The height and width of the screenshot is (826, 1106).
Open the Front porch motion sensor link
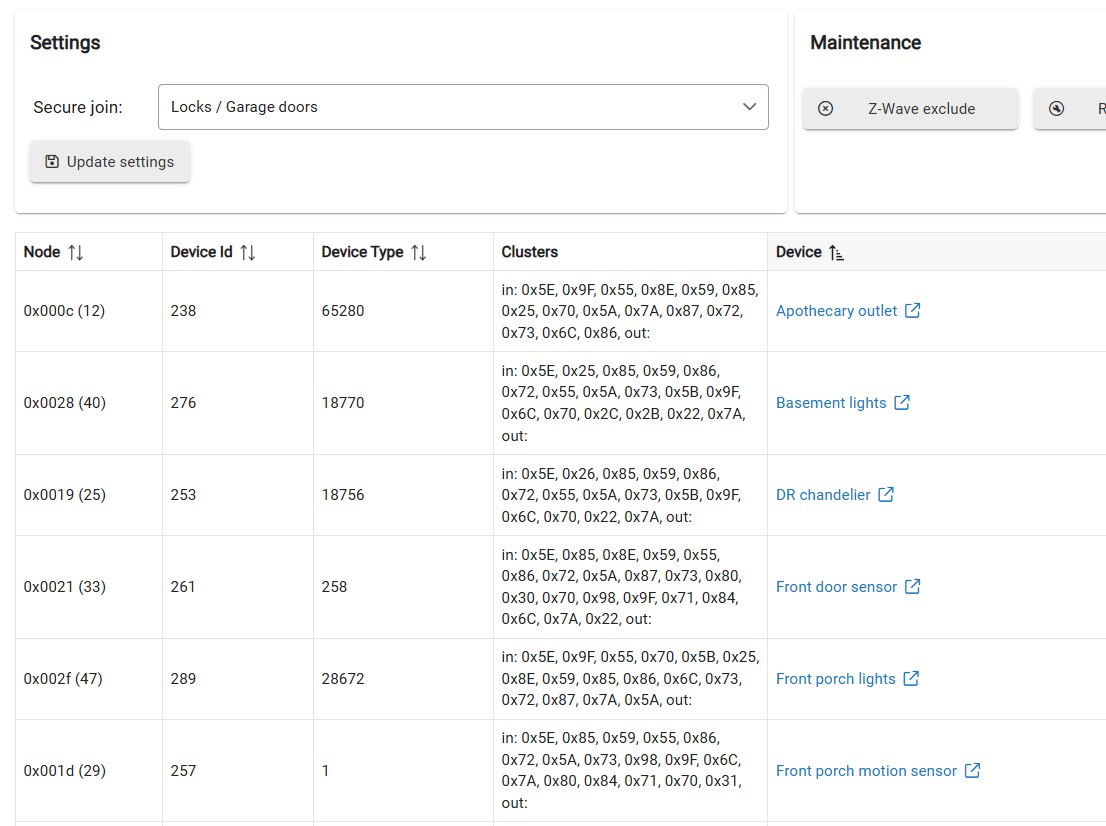tap(866, 771)
